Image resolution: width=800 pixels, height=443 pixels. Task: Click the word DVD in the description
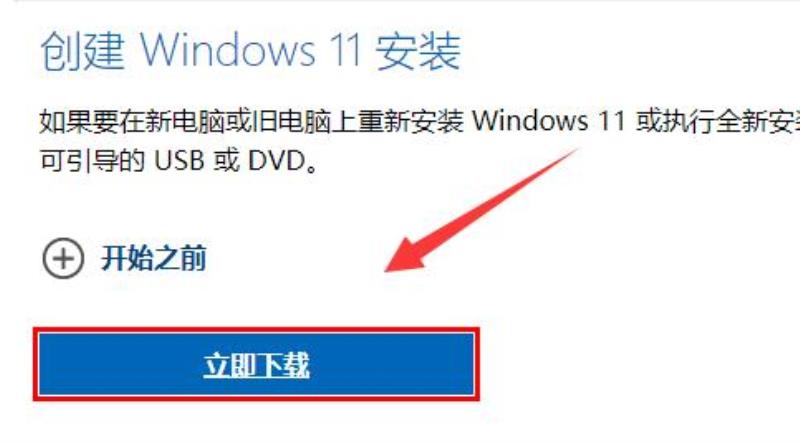click(x=277, y=161)
